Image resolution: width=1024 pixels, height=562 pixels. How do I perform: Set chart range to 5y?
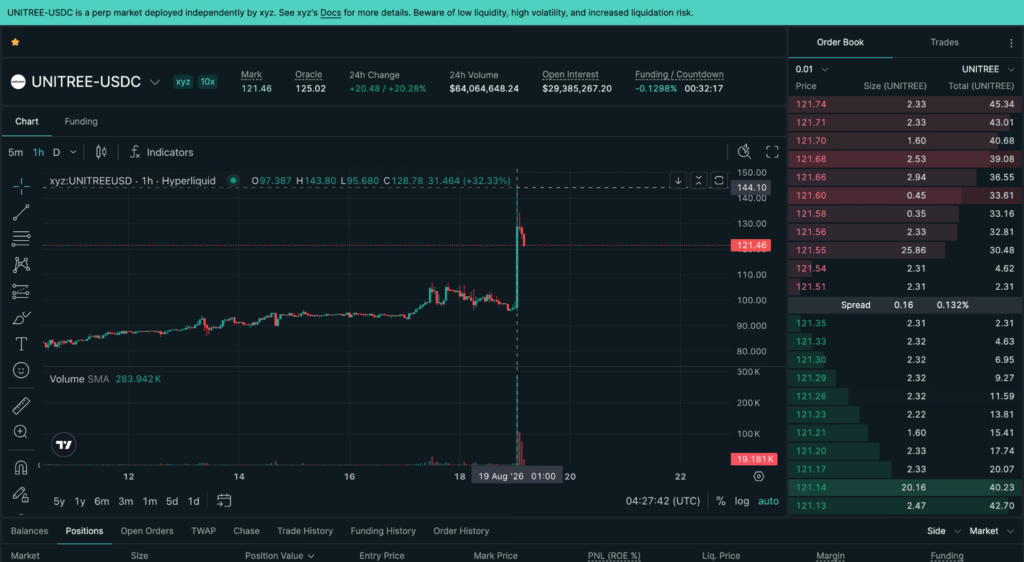[59, 501]
